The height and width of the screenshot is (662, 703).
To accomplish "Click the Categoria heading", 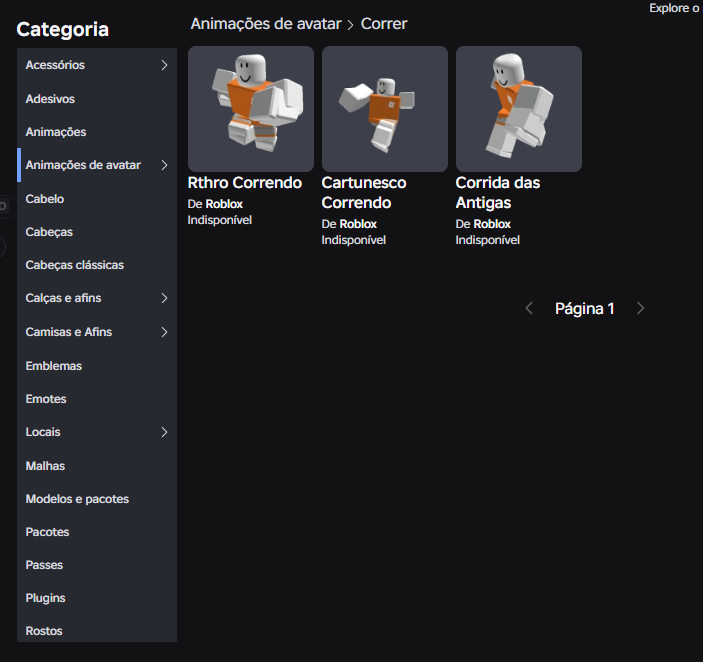I will pos(63,30).
